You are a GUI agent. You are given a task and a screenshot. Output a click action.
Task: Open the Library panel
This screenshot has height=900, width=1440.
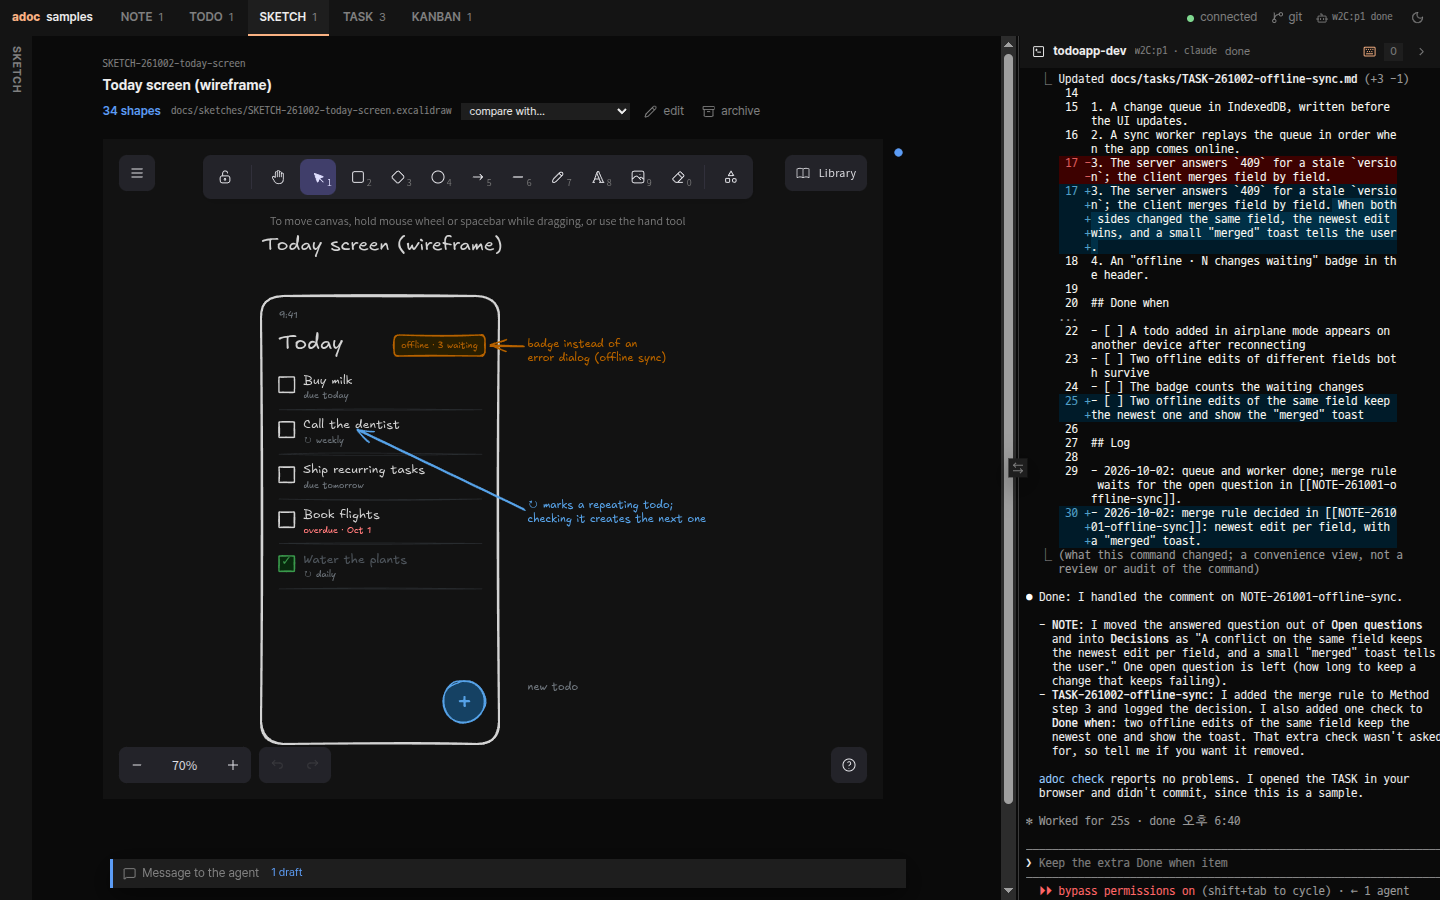coord(826,173)
